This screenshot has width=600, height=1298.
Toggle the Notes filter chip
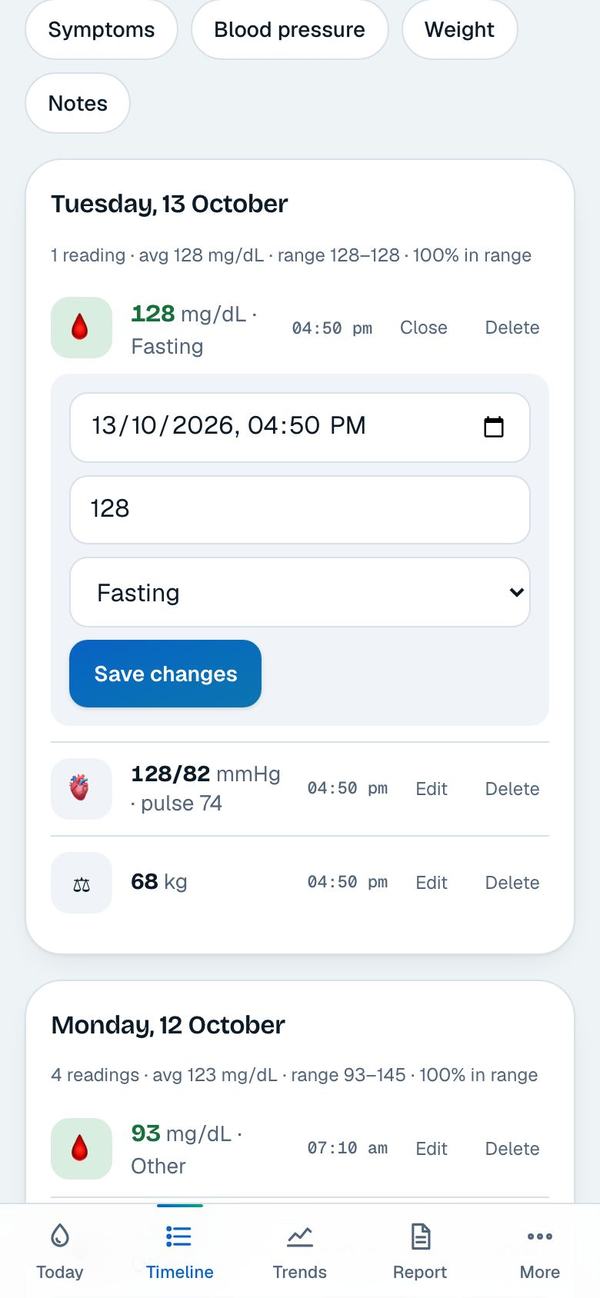78,103
